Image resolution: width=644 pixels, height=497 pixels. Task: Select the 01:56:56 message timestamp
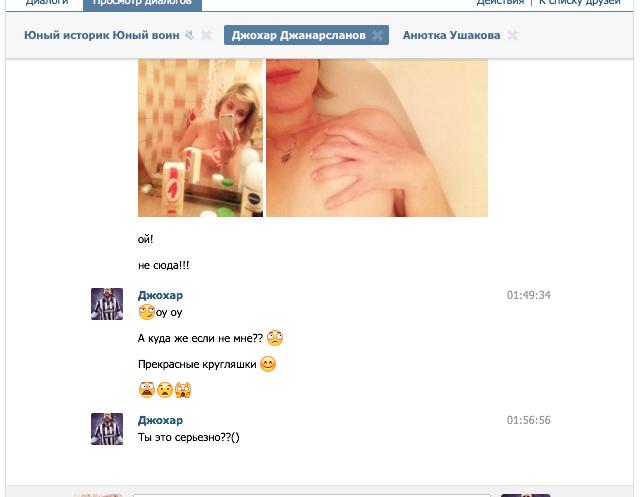529,420
